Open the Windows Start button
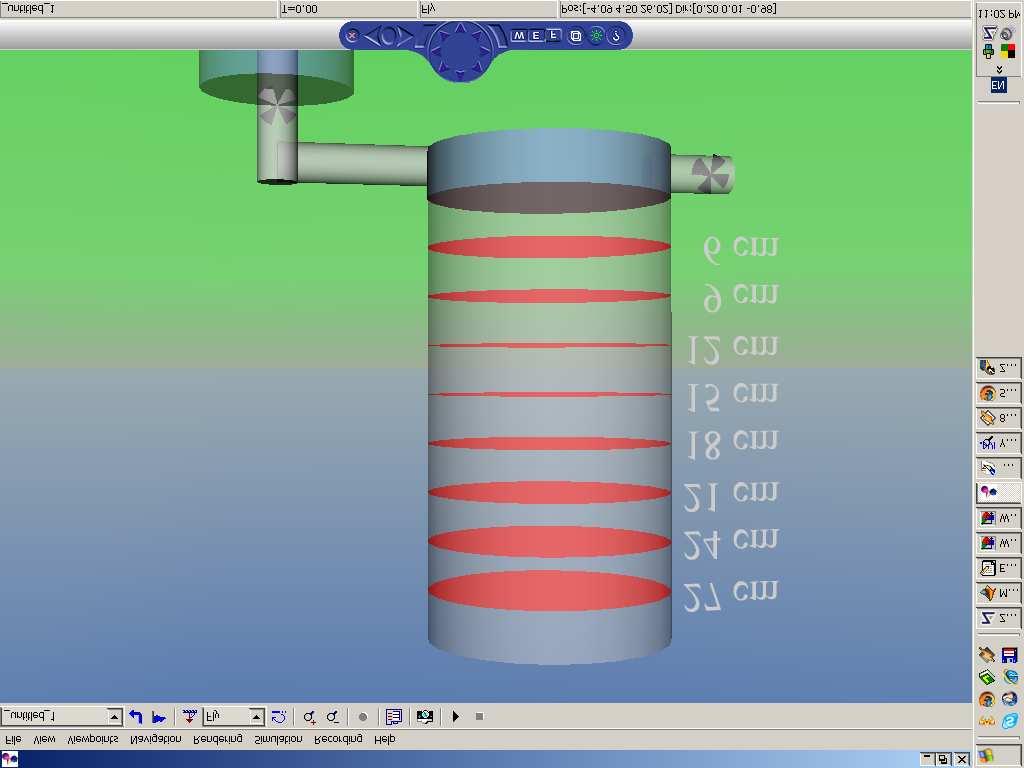Image resolution: width=1024 pixels, height=768 pixels. pyautogui.click(x=998, y=755)
